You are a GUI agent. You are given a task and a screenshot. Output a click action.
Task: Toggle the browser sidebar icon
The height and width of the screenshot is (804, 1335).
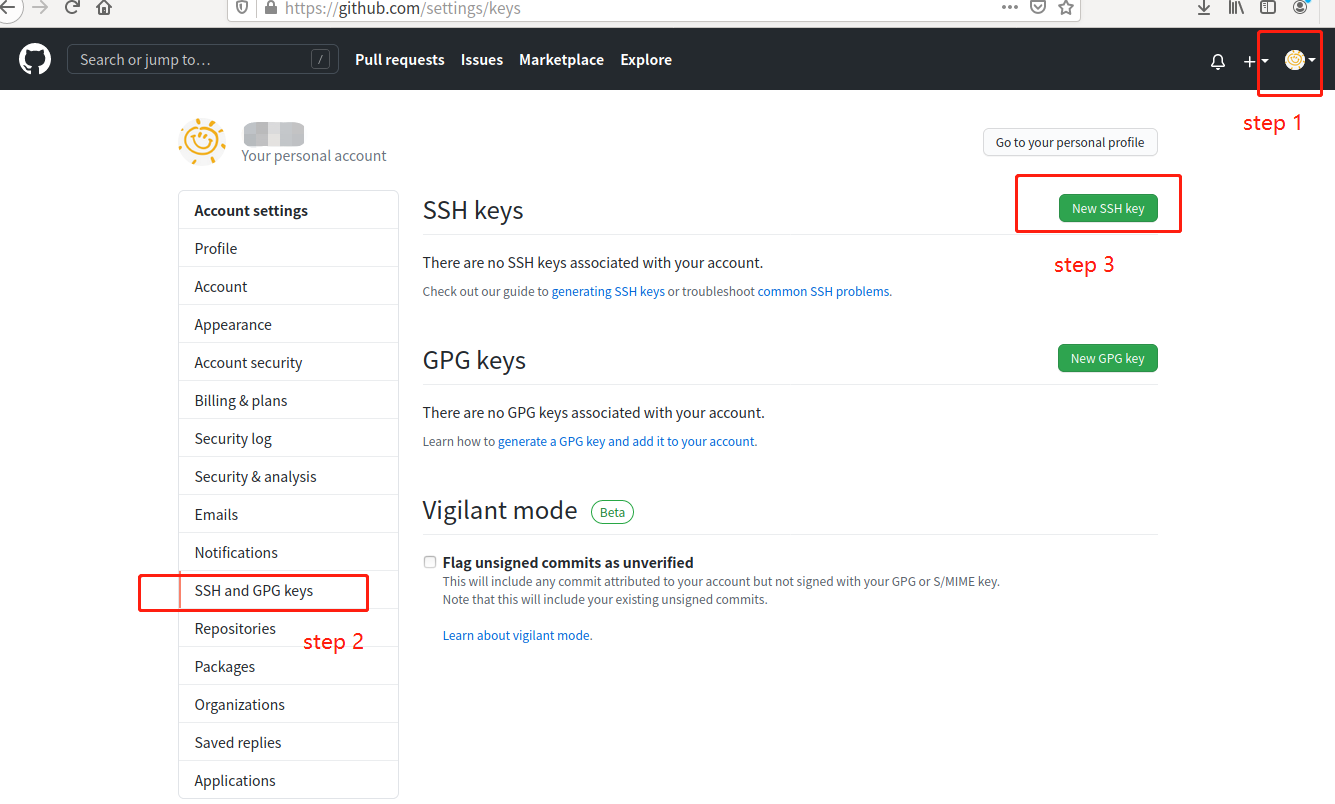pos(1268,8)
